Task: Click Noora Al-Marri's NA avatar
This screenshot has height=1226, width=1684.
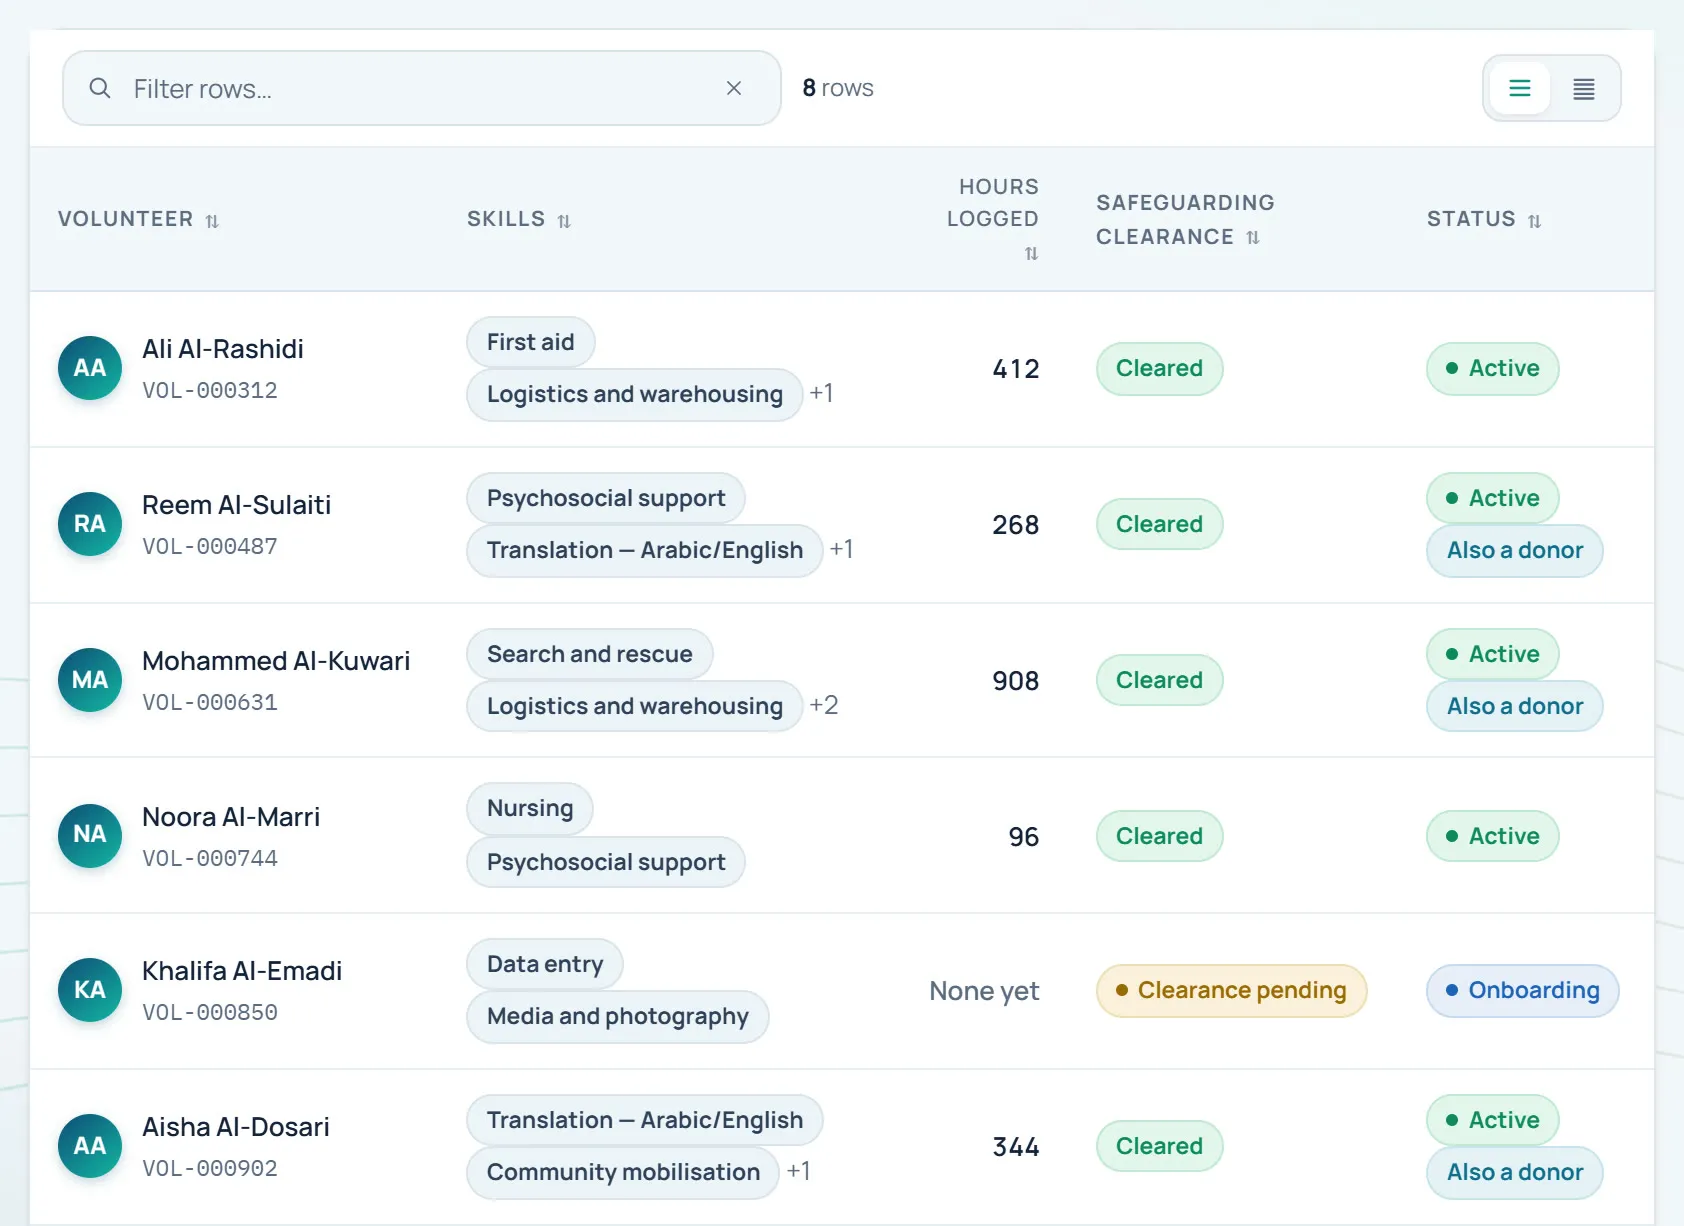Action: pyautogui.click(x=90, y=834)
